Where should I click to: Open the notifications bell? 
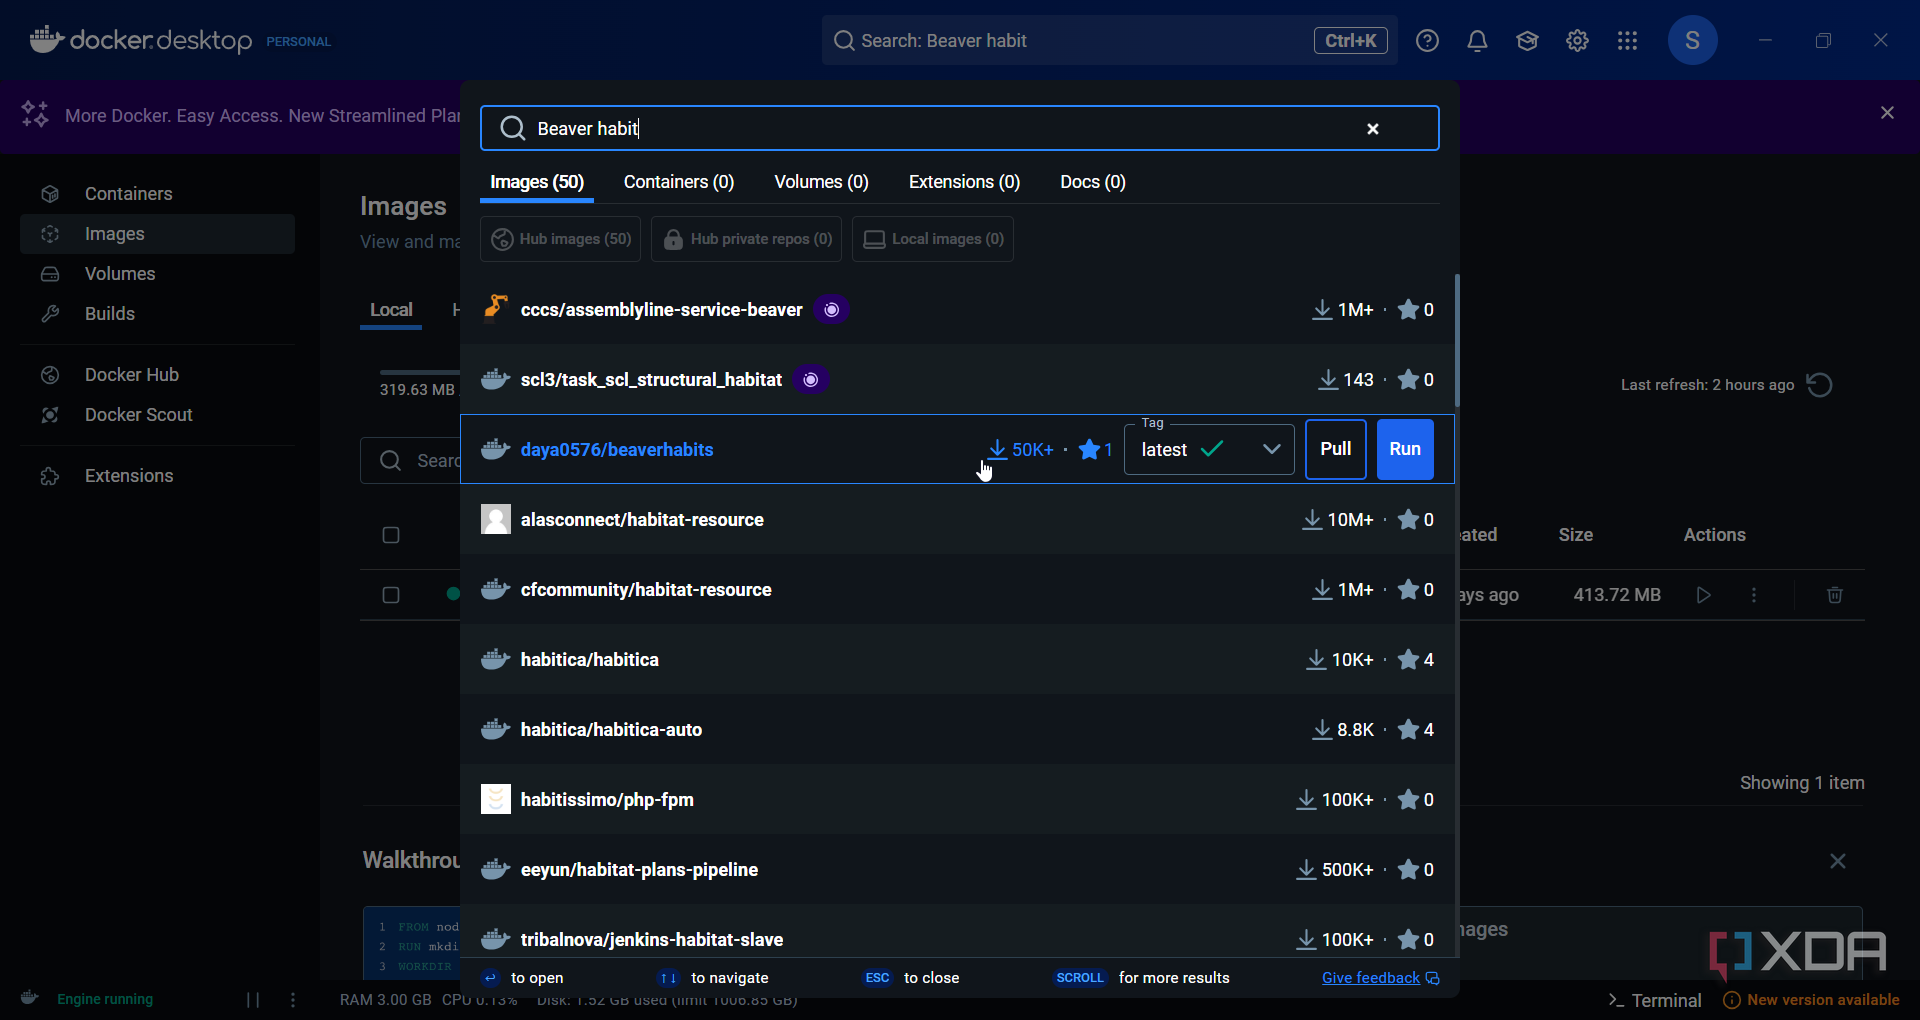(1477, 41)
